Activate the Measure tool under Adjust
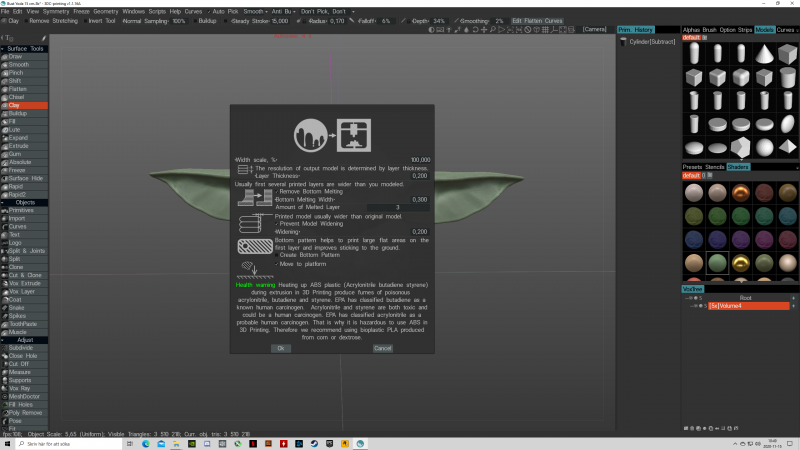 point(19,372)
